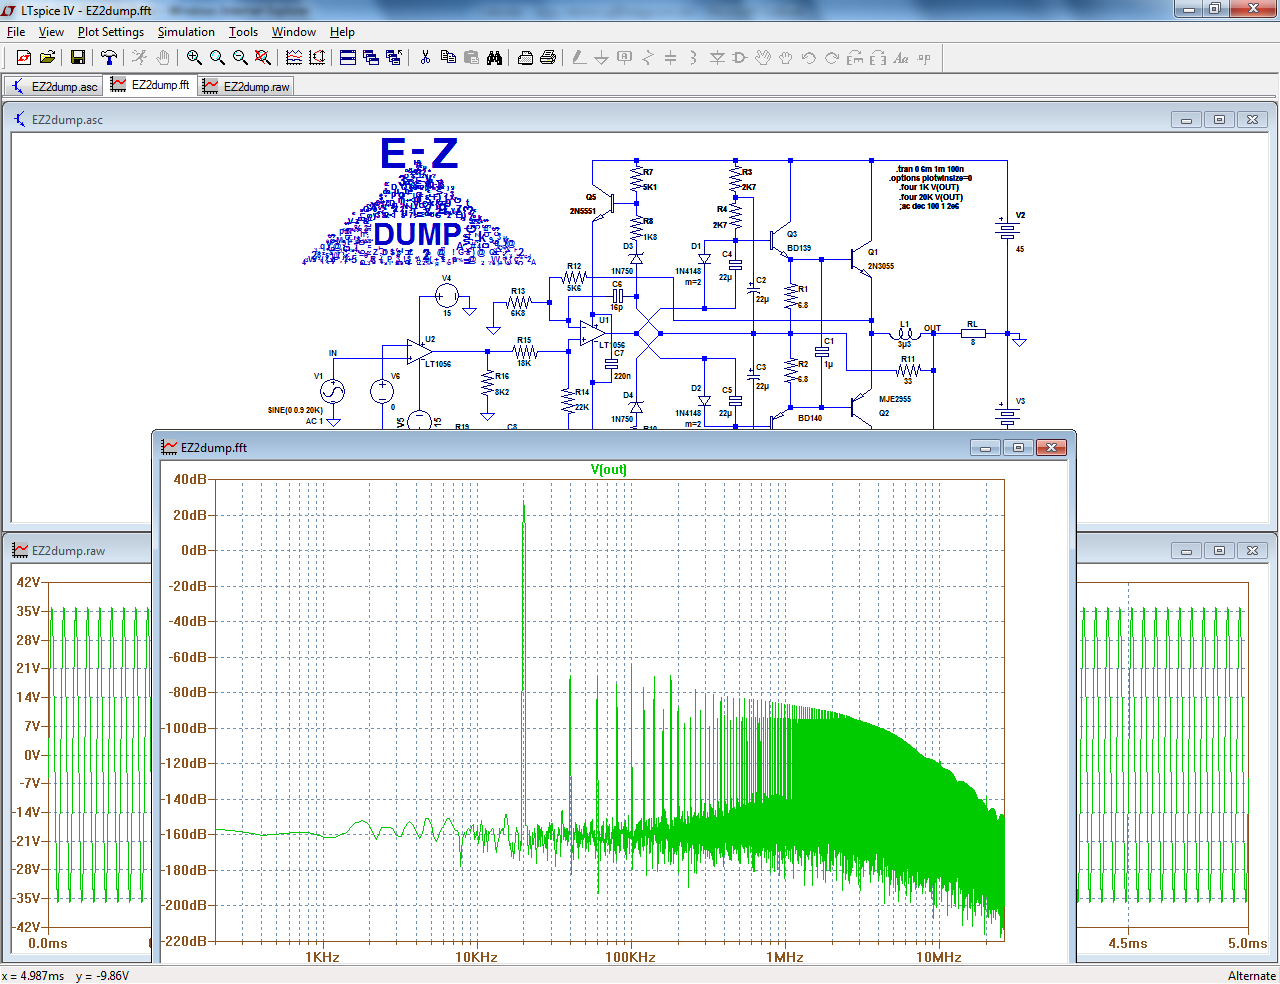Select the Resistor placement tool

coord(648,58)
